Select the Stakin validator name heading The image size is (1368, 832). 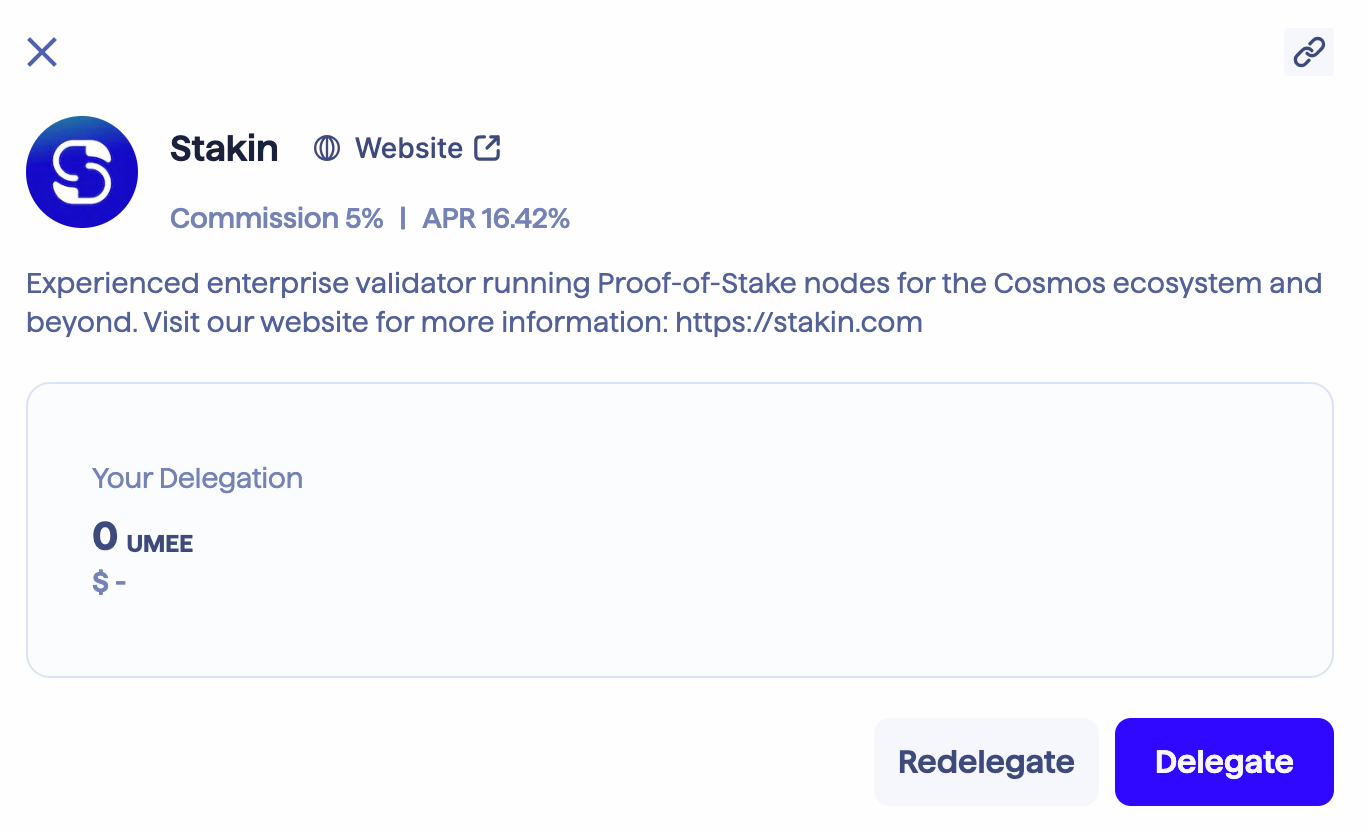[x=224, y=149]
